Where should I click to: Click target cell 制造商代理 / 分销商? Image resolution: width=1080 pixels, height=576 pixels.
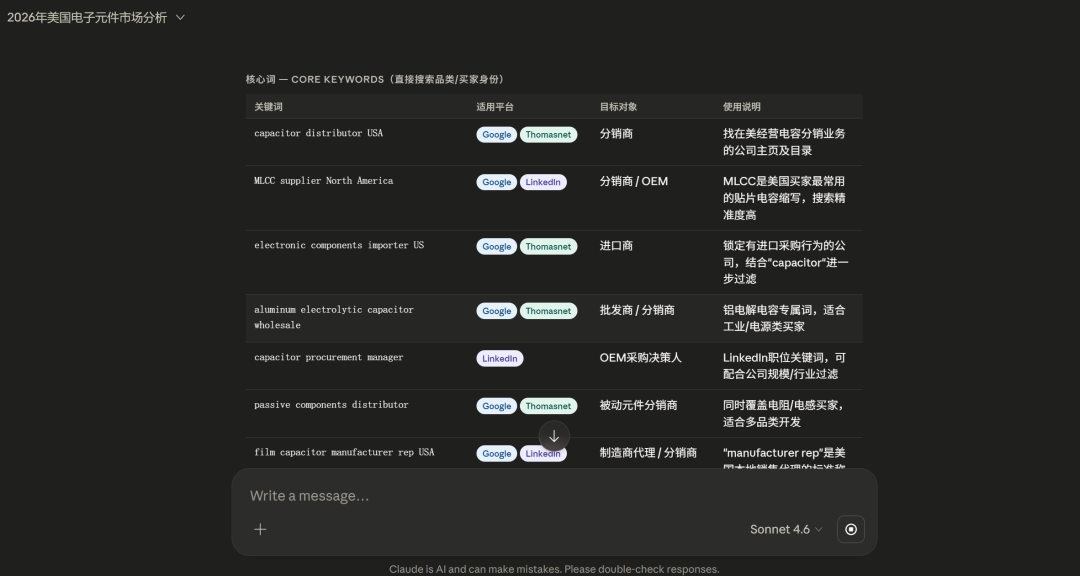point(648,453)
